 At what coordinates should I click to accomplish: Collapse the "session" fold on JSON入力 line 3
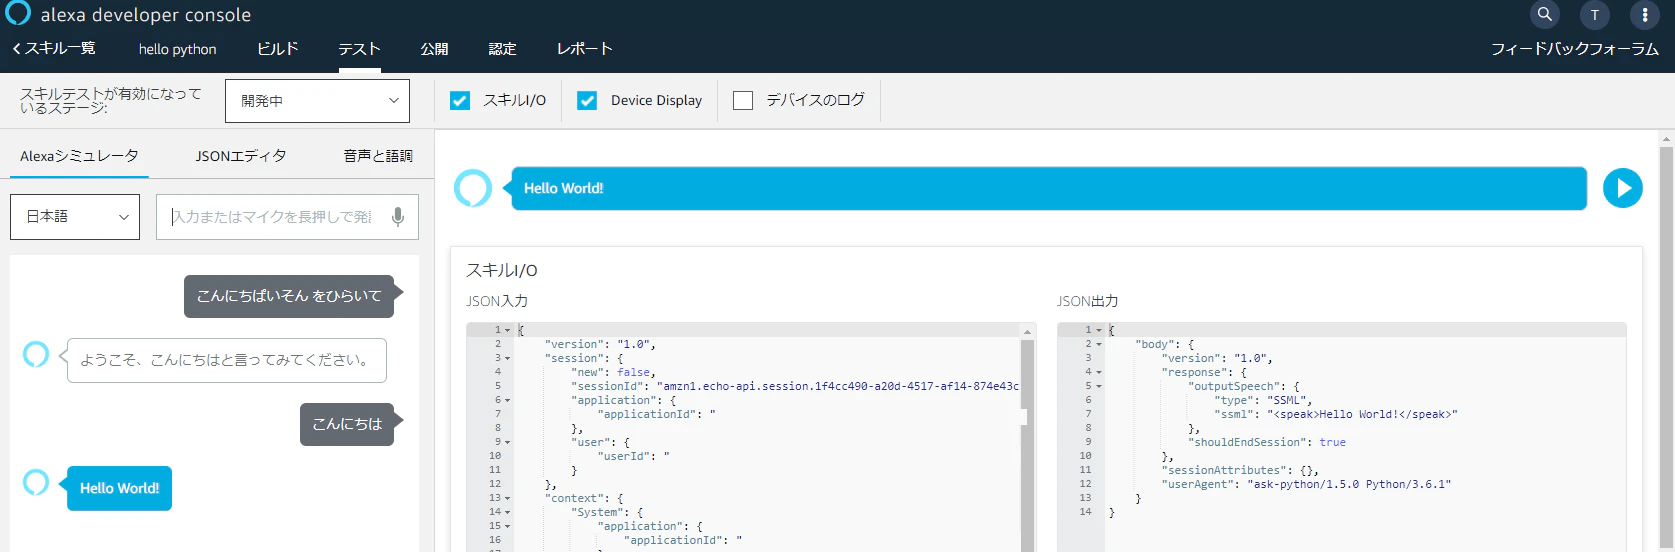coord(507,358)
